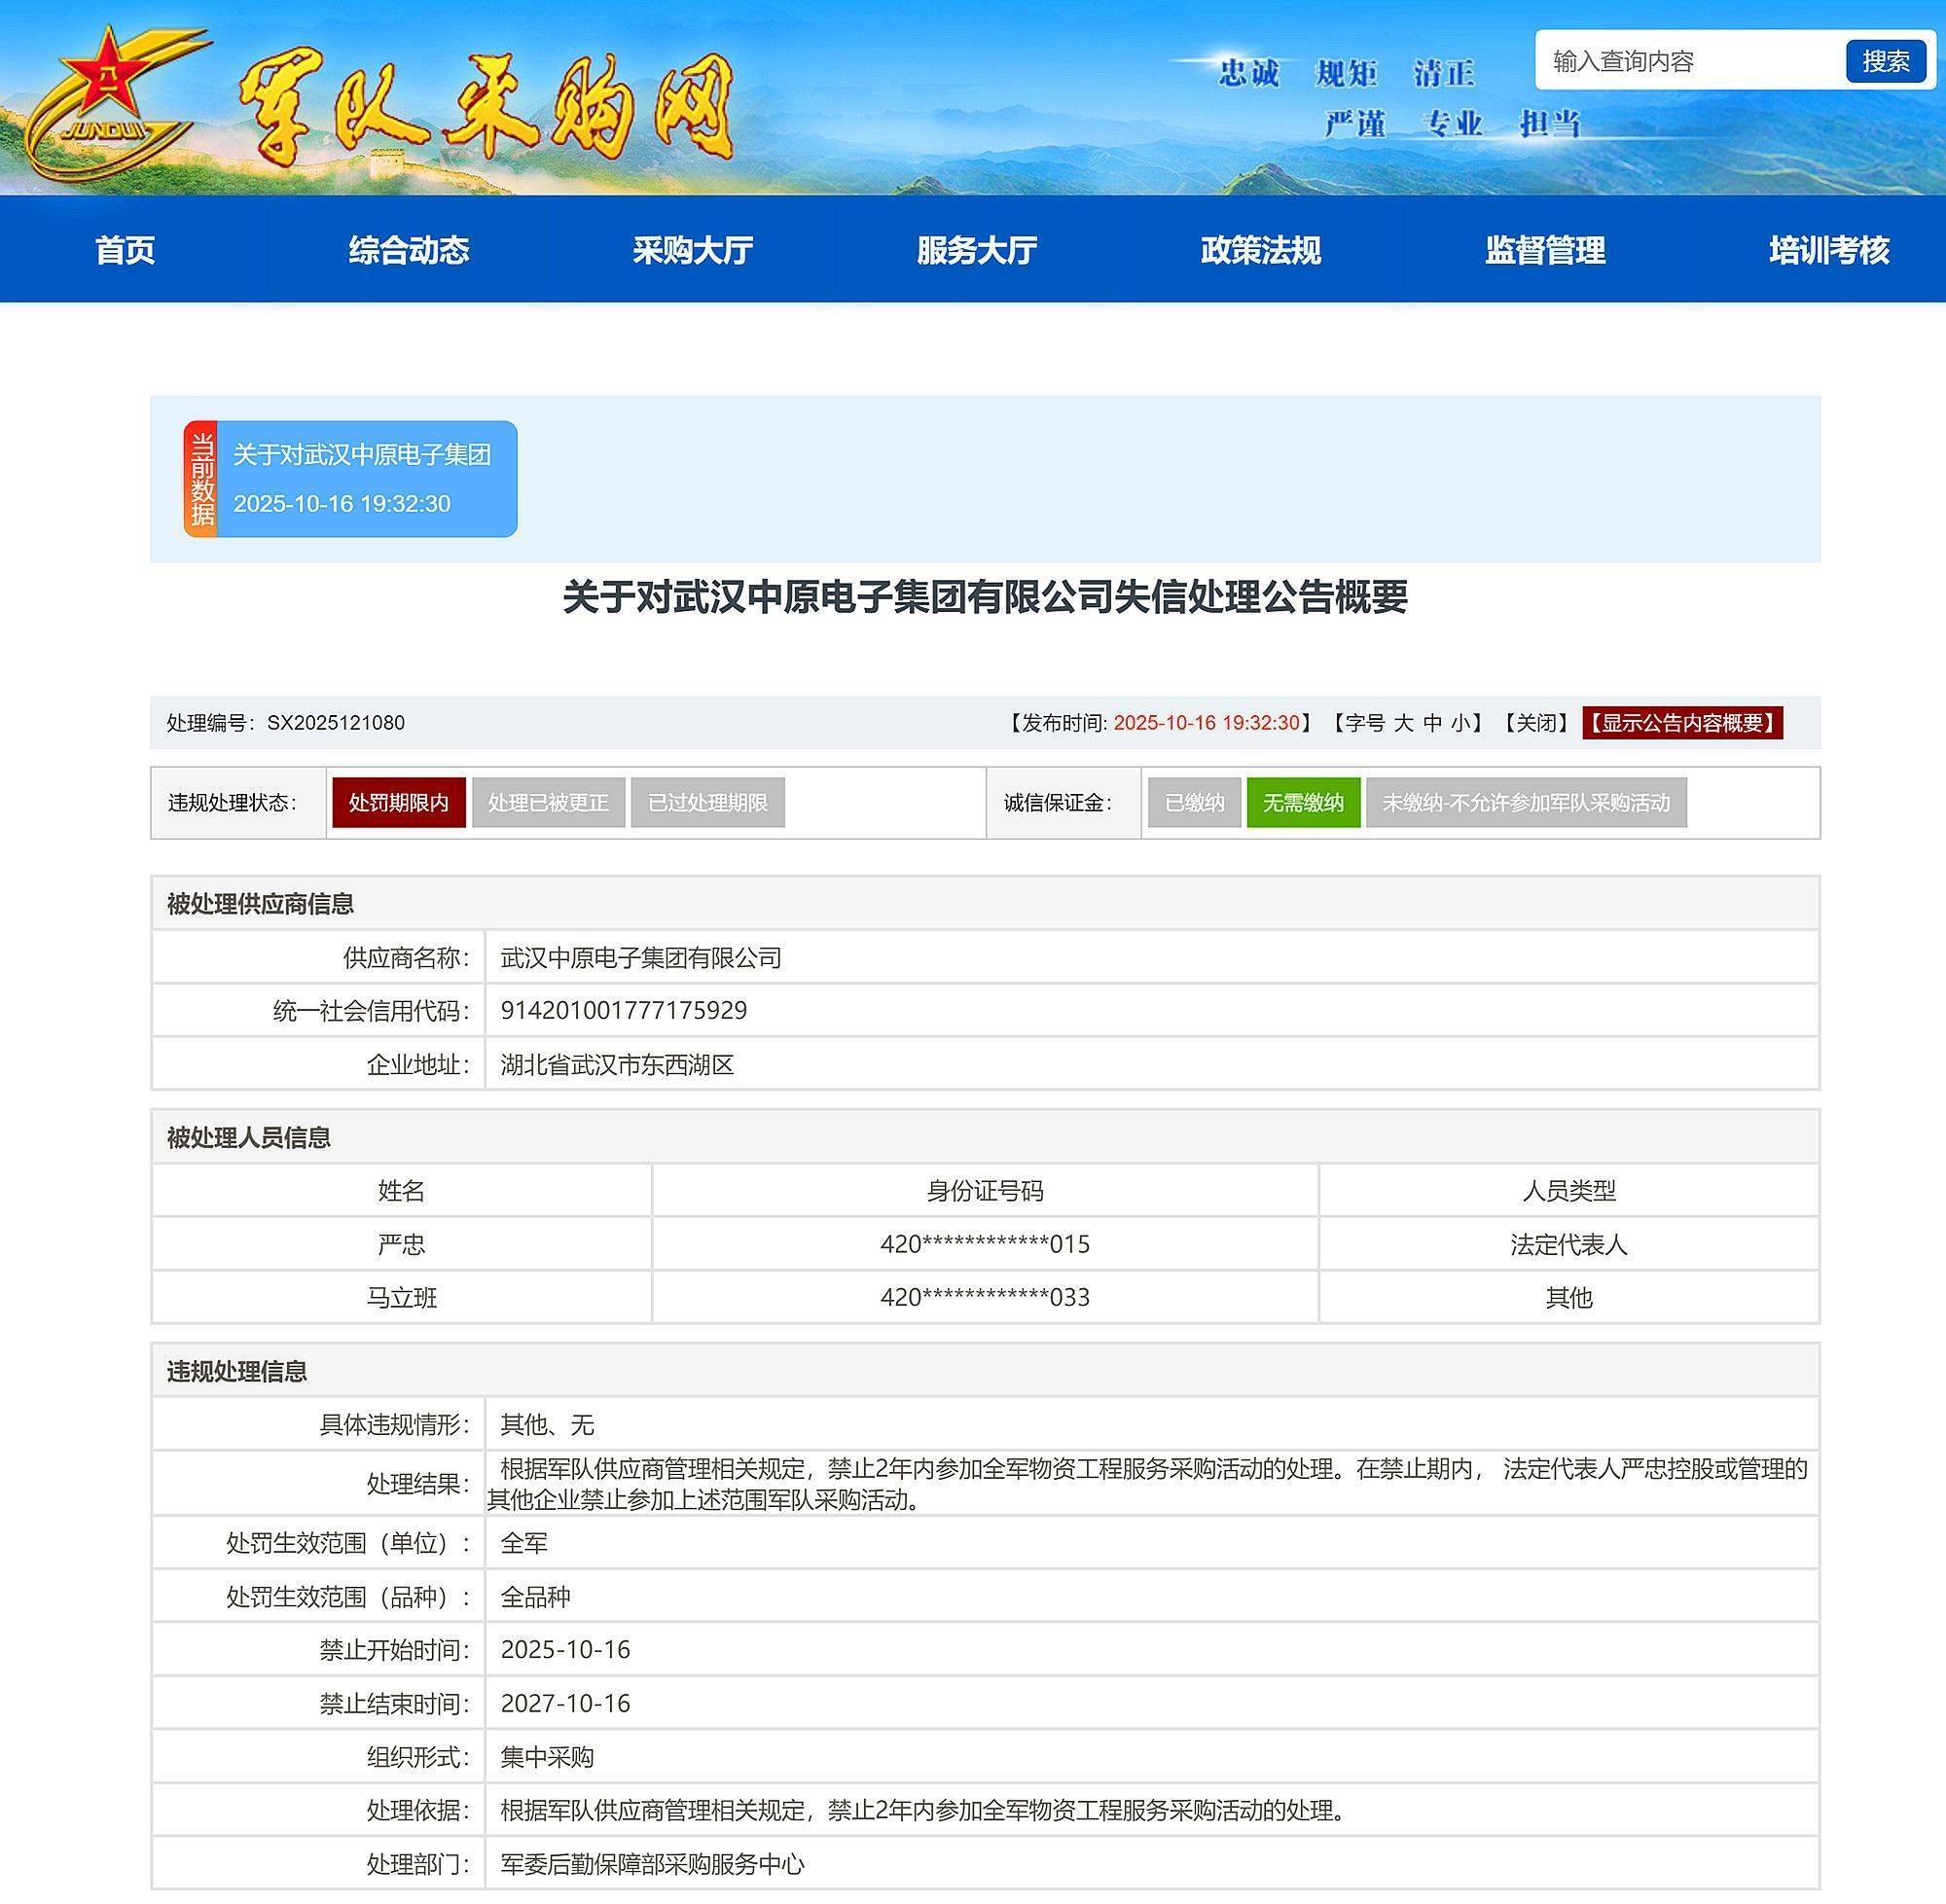
Task: Open the 首页 navigation menu
Action: click(124, 252)
